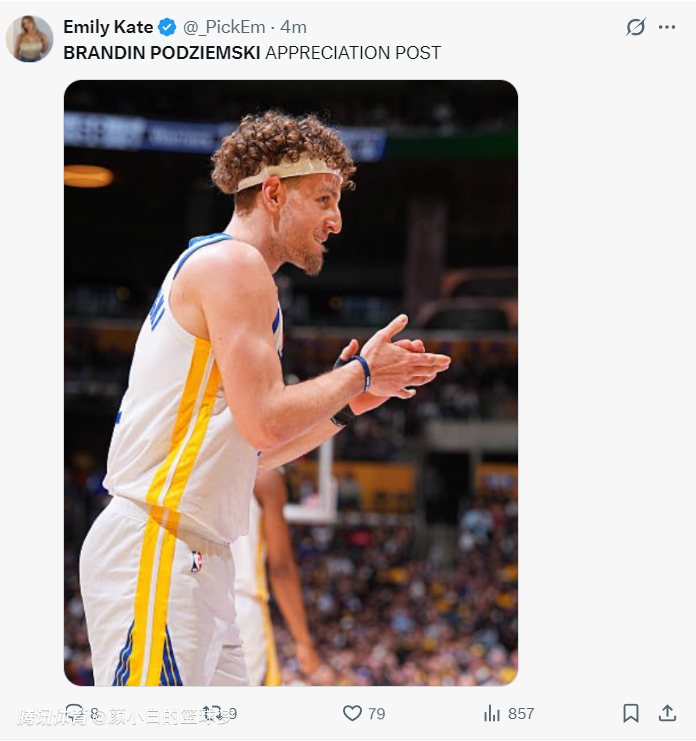Share the post via share icon
This screenshot has height=741, width=696.
click(667, 713)
